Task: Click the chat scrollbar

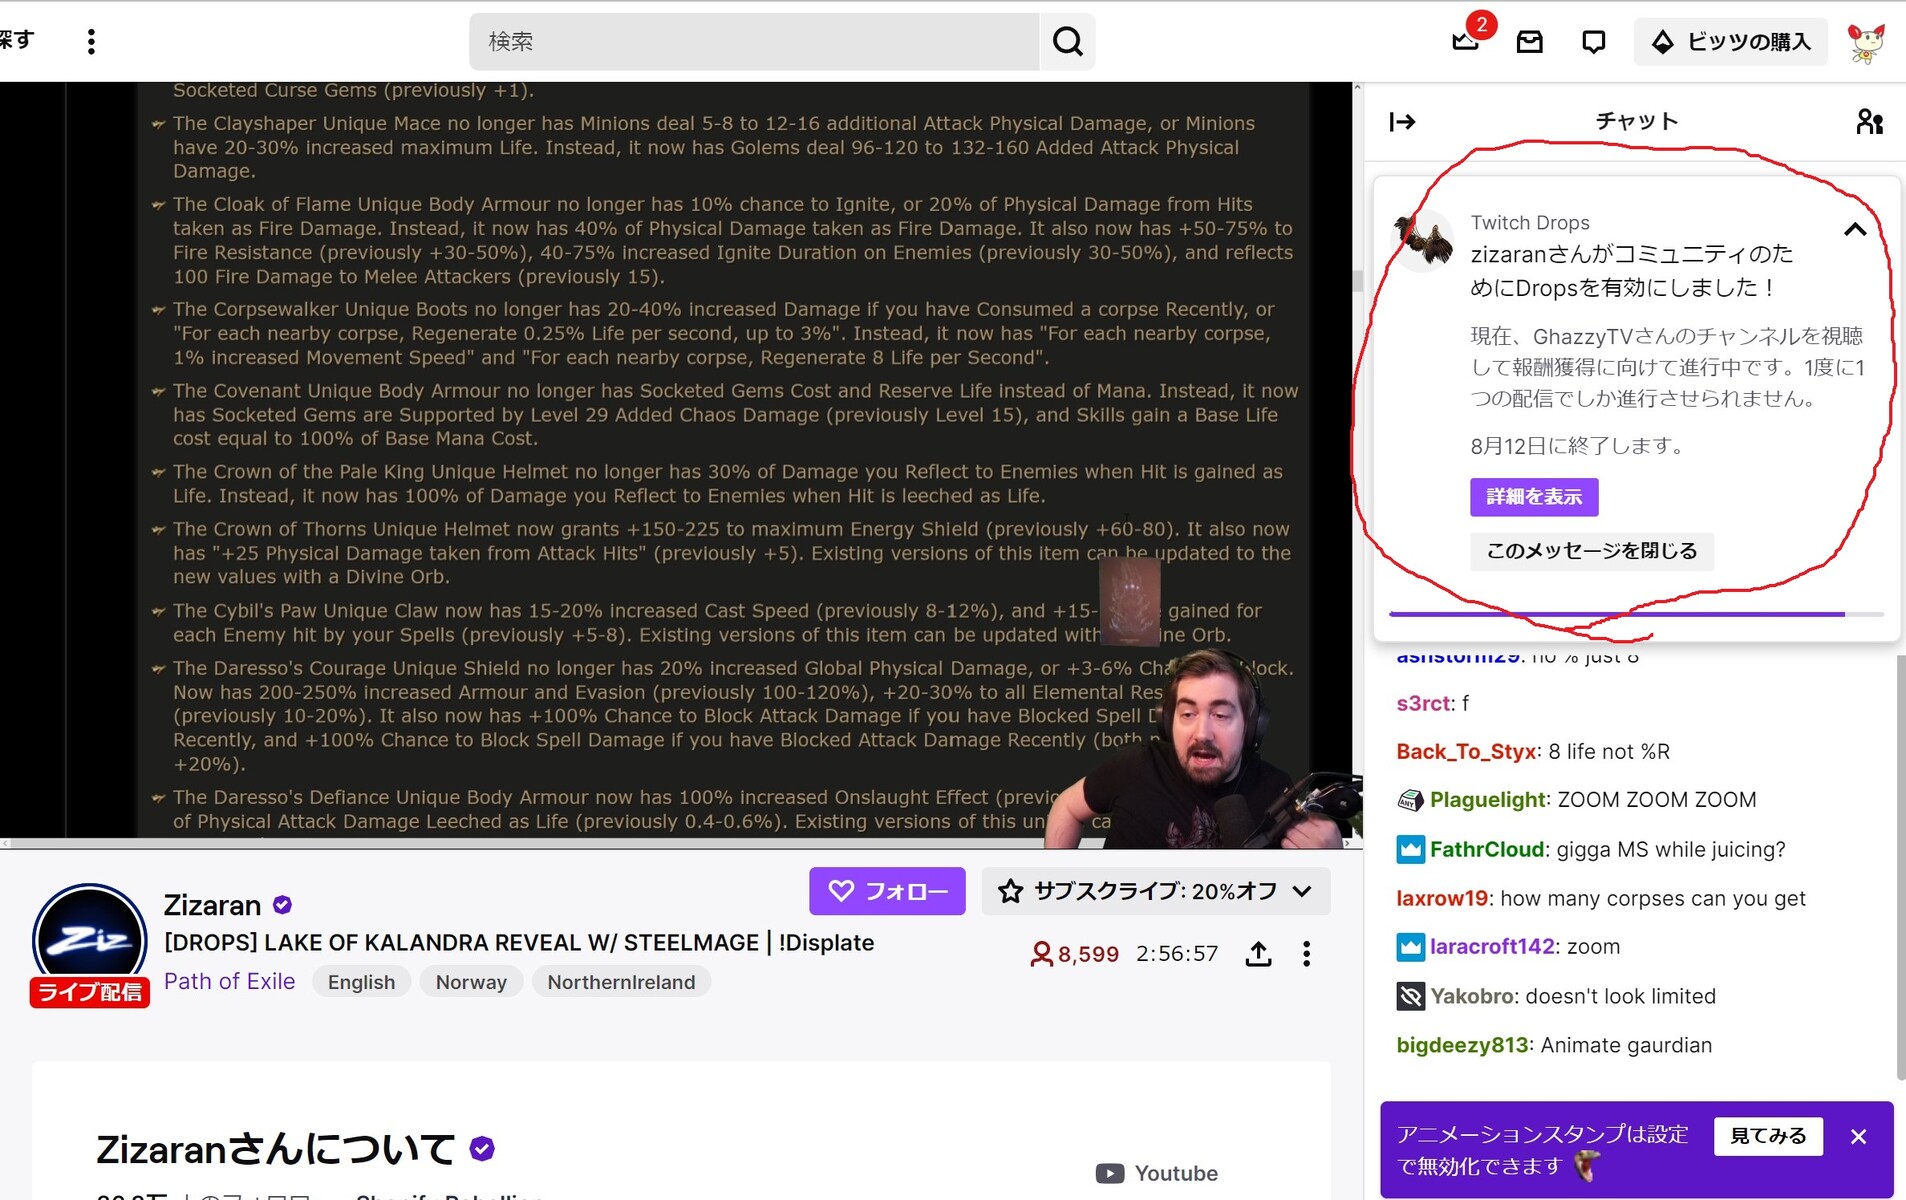Action: [1900, 868]
